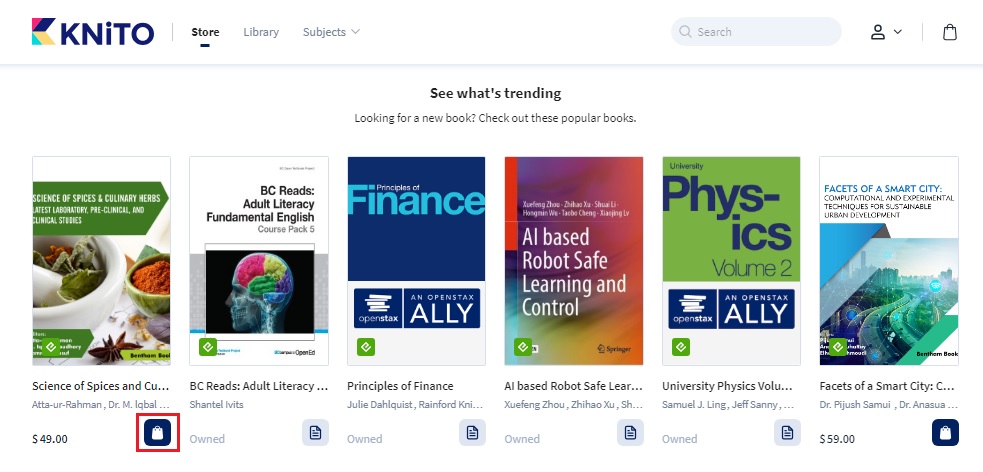Add Facets of a Smart City to cart
Image resolution: width=983 pixels, height=472 pixels.
coord(945,433)
